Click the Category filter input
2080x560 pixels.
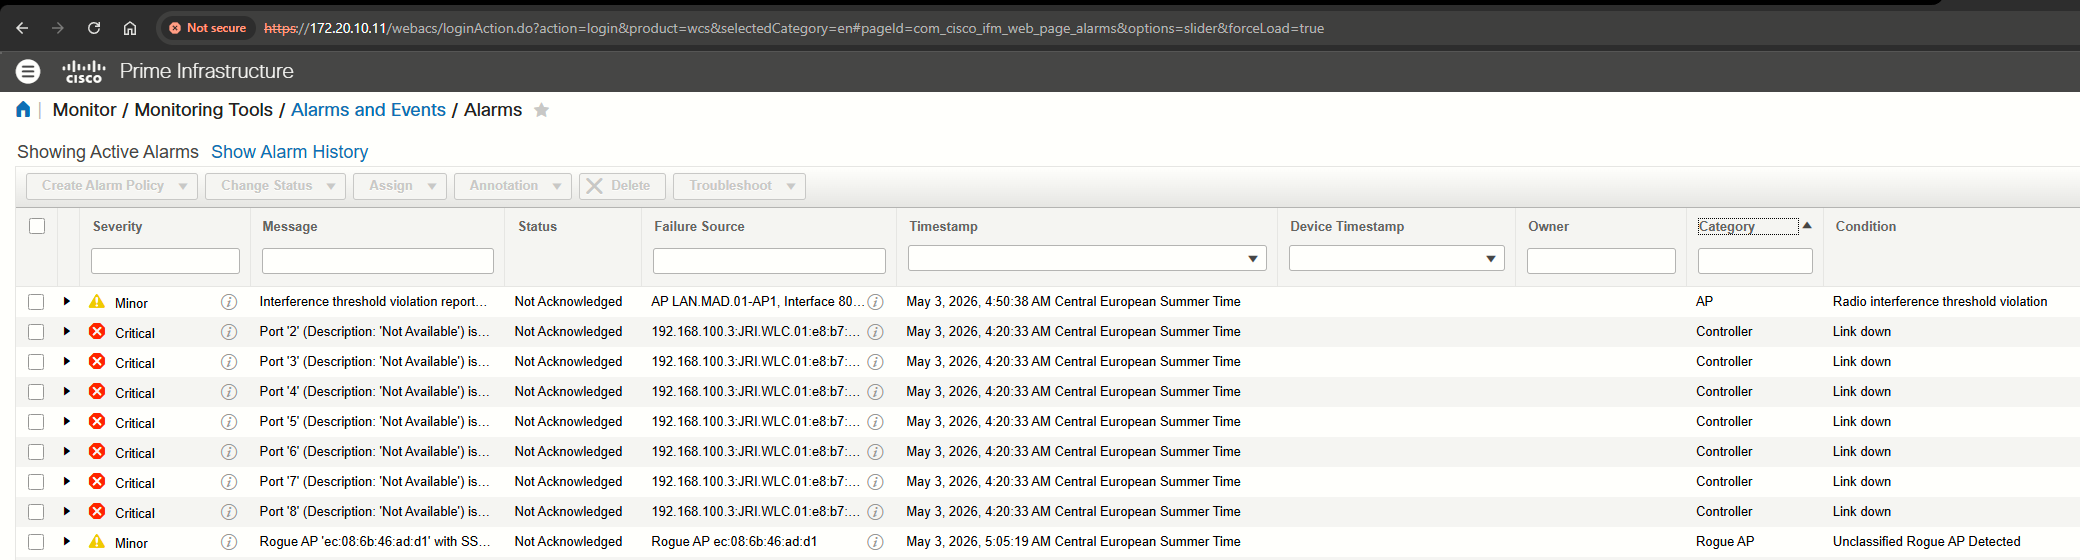(1755, 261)
